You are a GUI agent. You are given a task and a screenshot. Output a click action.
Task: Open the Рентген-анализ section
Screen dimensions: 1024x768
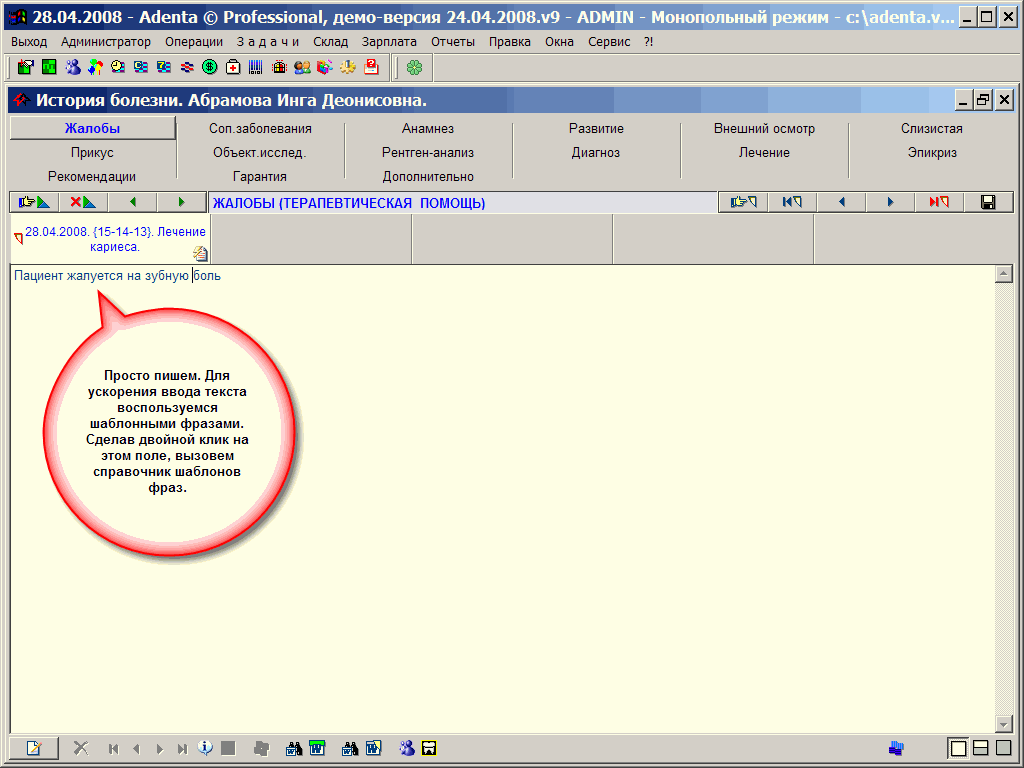point(428,153)
